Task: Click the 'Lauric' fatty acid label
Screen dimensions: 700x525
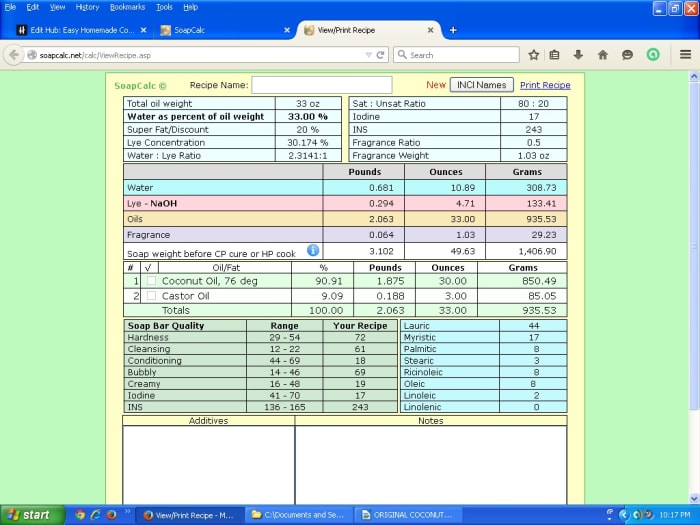Action: tap(417, 325)
